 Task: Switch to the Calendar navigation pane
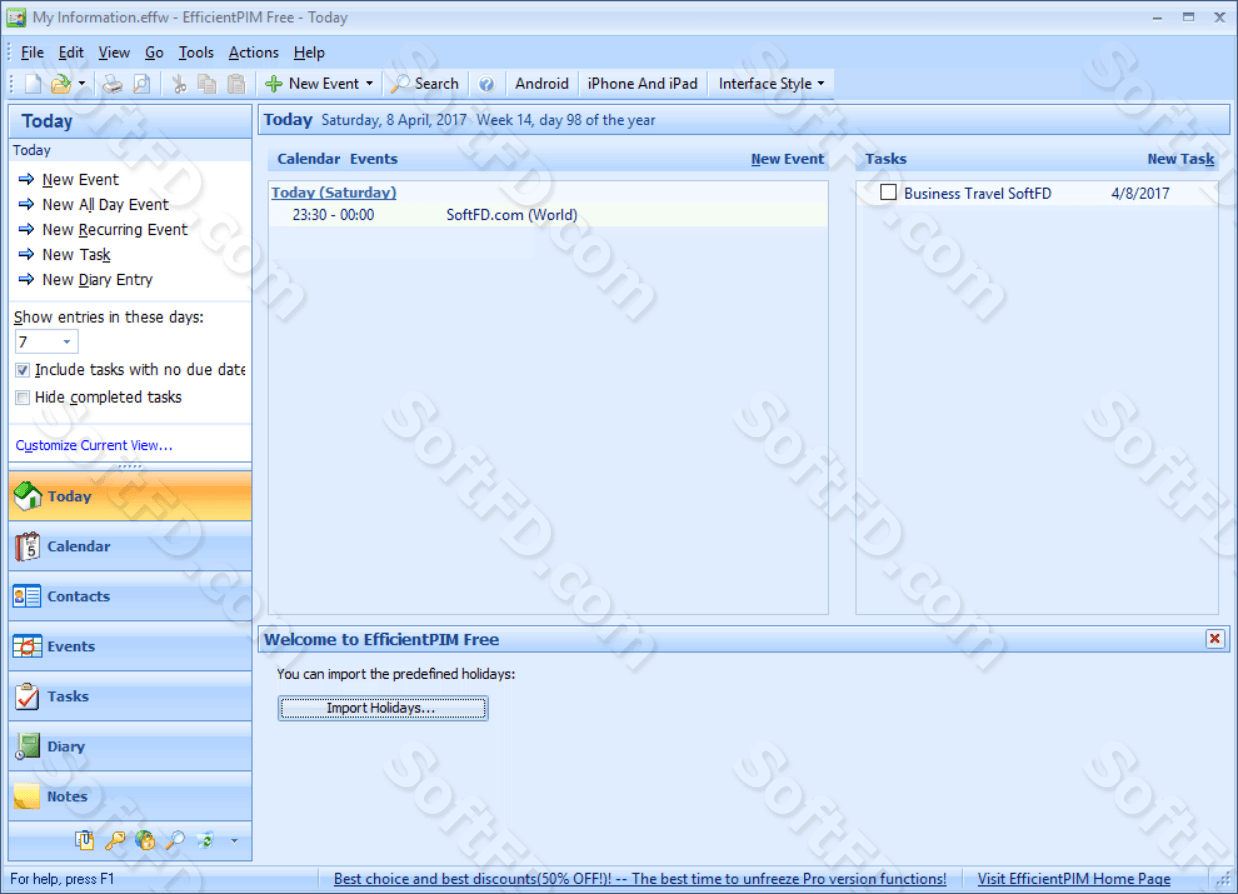tap(130, 546)
